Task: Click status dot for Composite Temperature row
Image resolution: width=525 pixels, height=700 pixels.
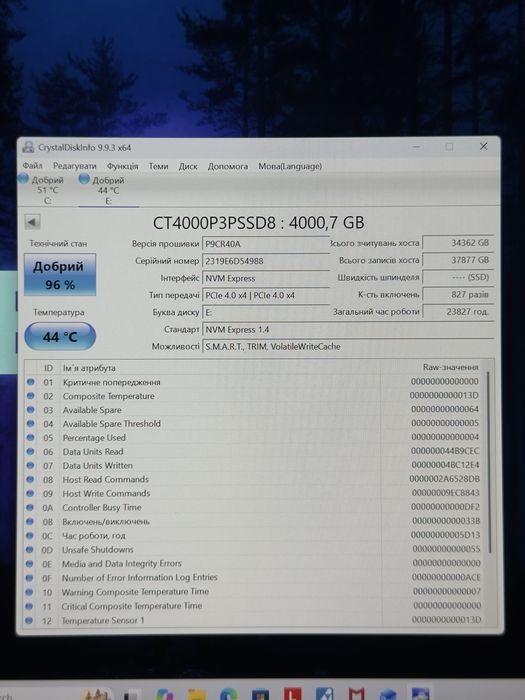Action: pos(30,396)
